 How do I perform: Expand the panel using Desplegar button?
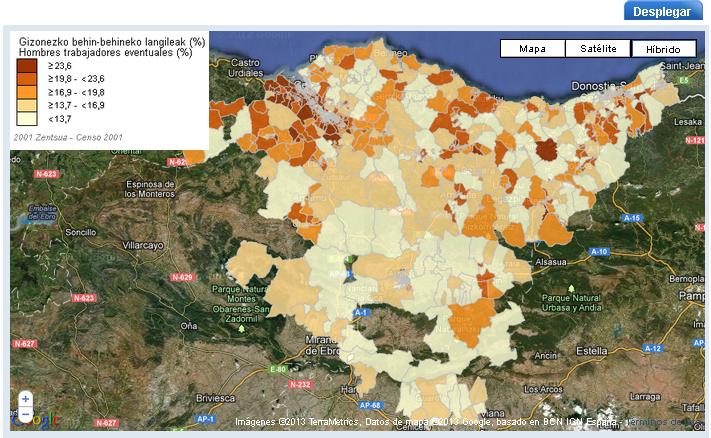663,11
